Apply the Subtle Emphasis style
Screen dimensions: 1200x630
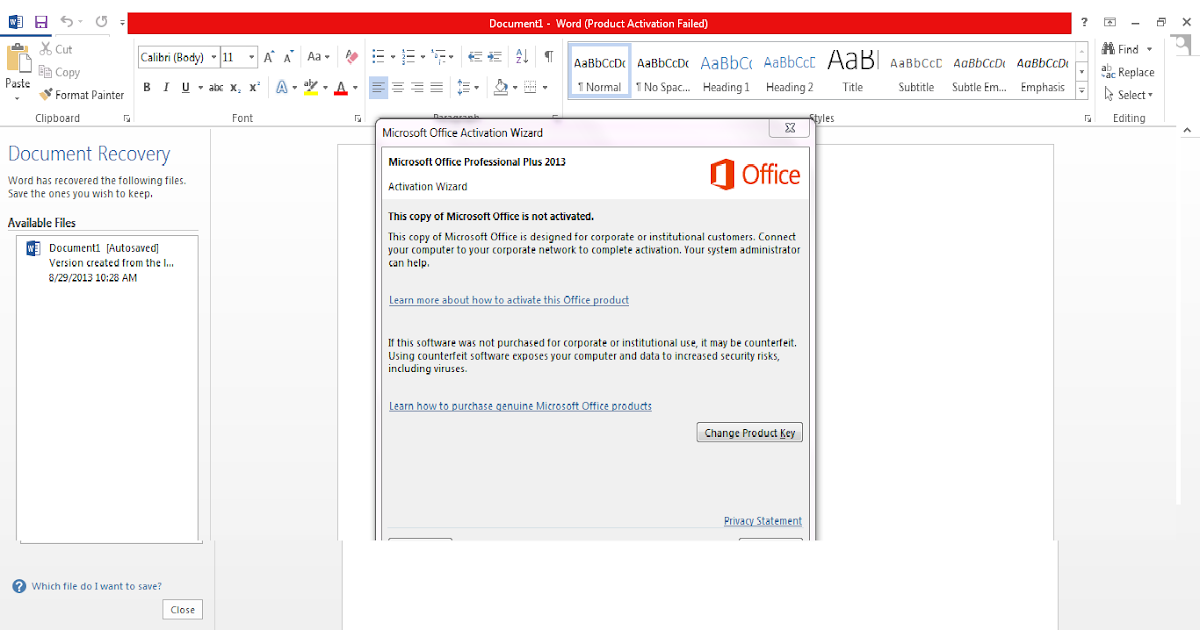979,71
